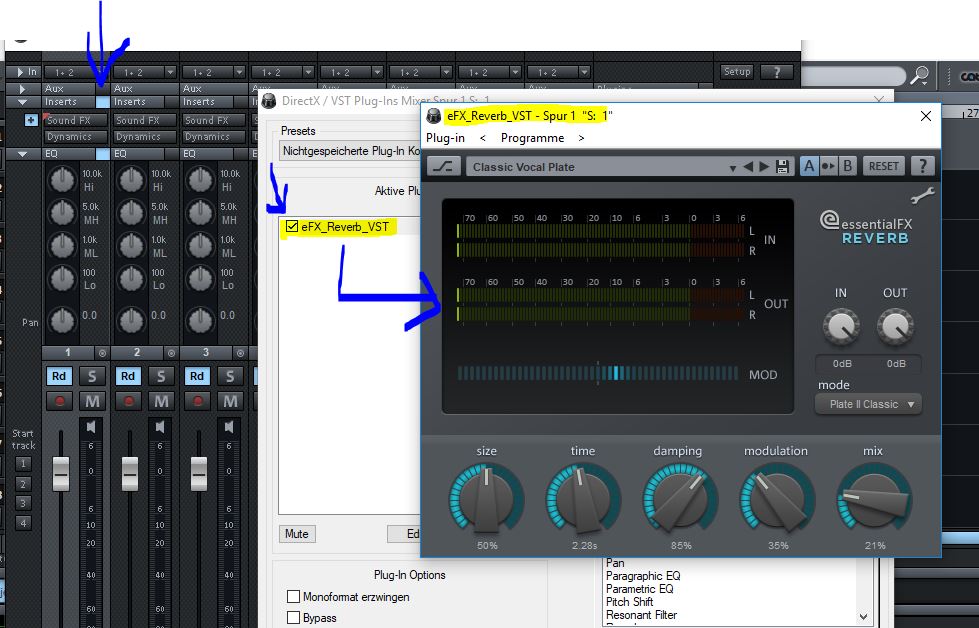Click the reverb OUT gain knob

895,326
